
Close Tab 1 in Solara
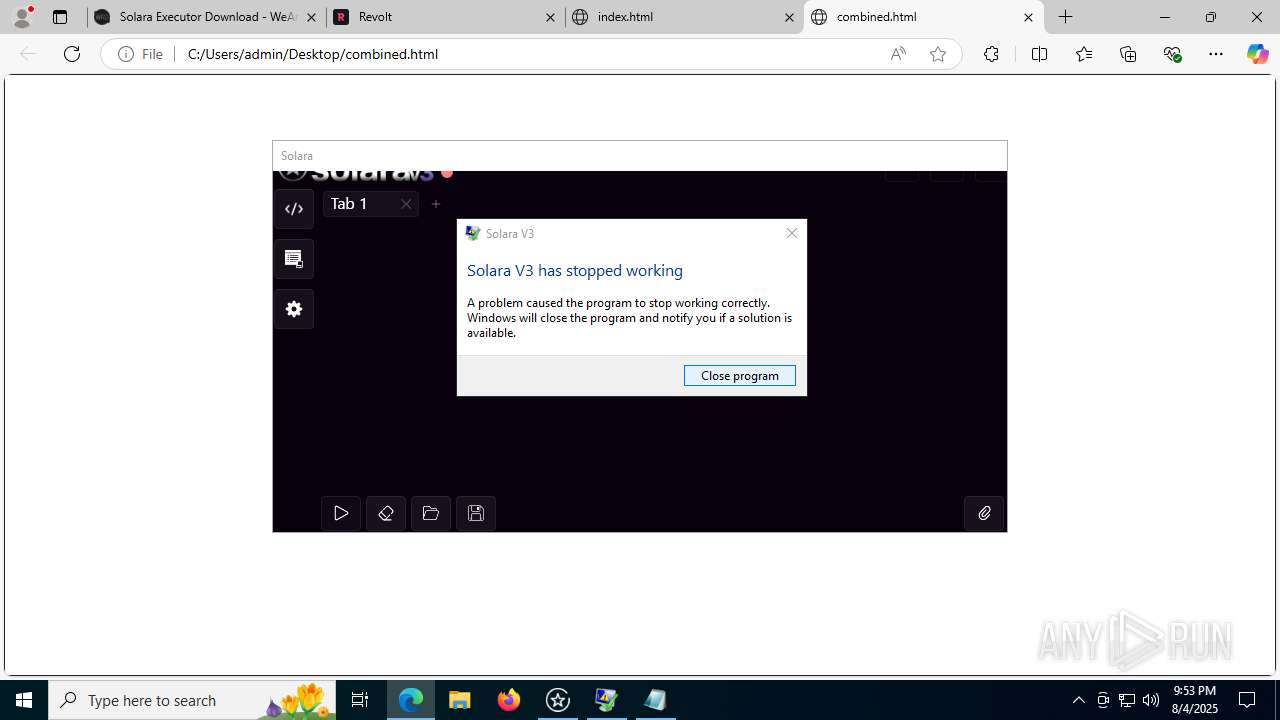(x=406, y=204)
